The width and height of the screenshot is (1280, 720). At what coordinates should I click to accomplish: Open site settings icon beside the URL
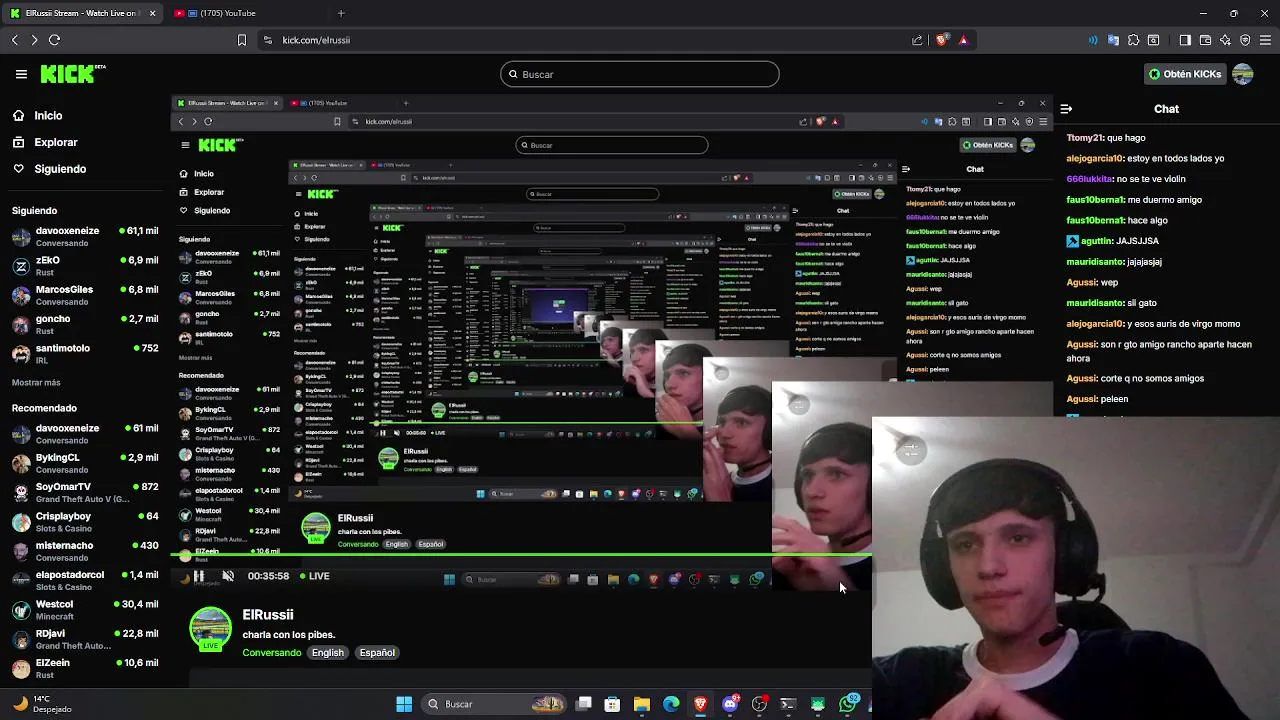pyautogui.click(x=267, y=40)
